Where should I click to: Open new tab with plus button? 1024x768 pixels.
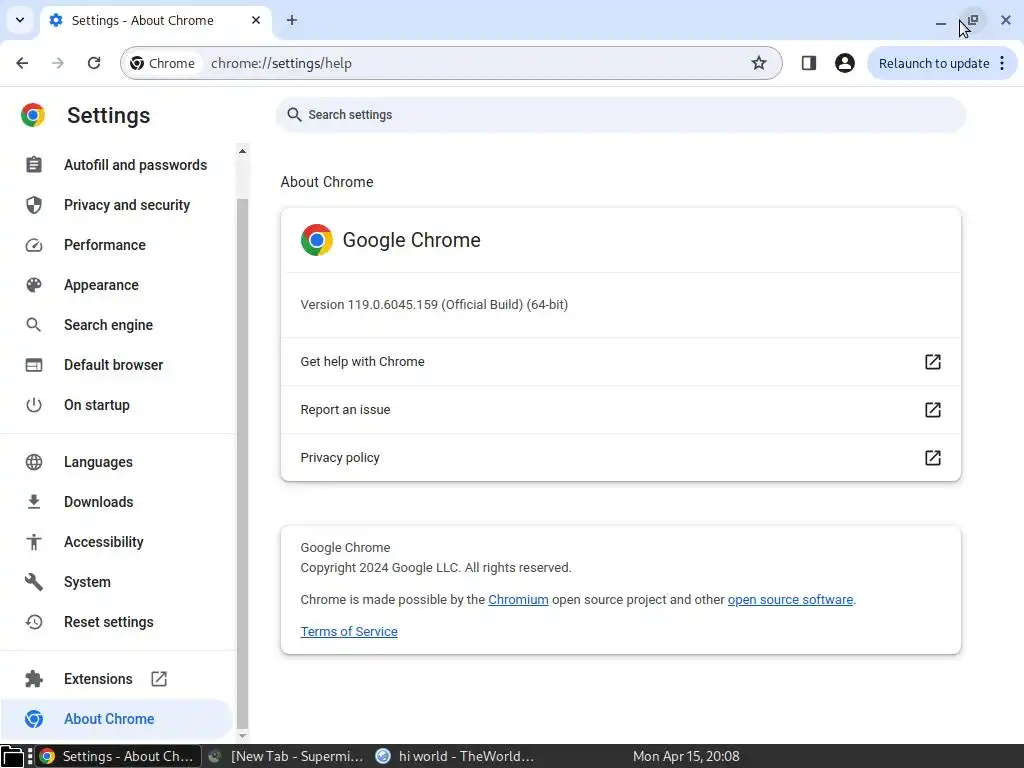292,20
